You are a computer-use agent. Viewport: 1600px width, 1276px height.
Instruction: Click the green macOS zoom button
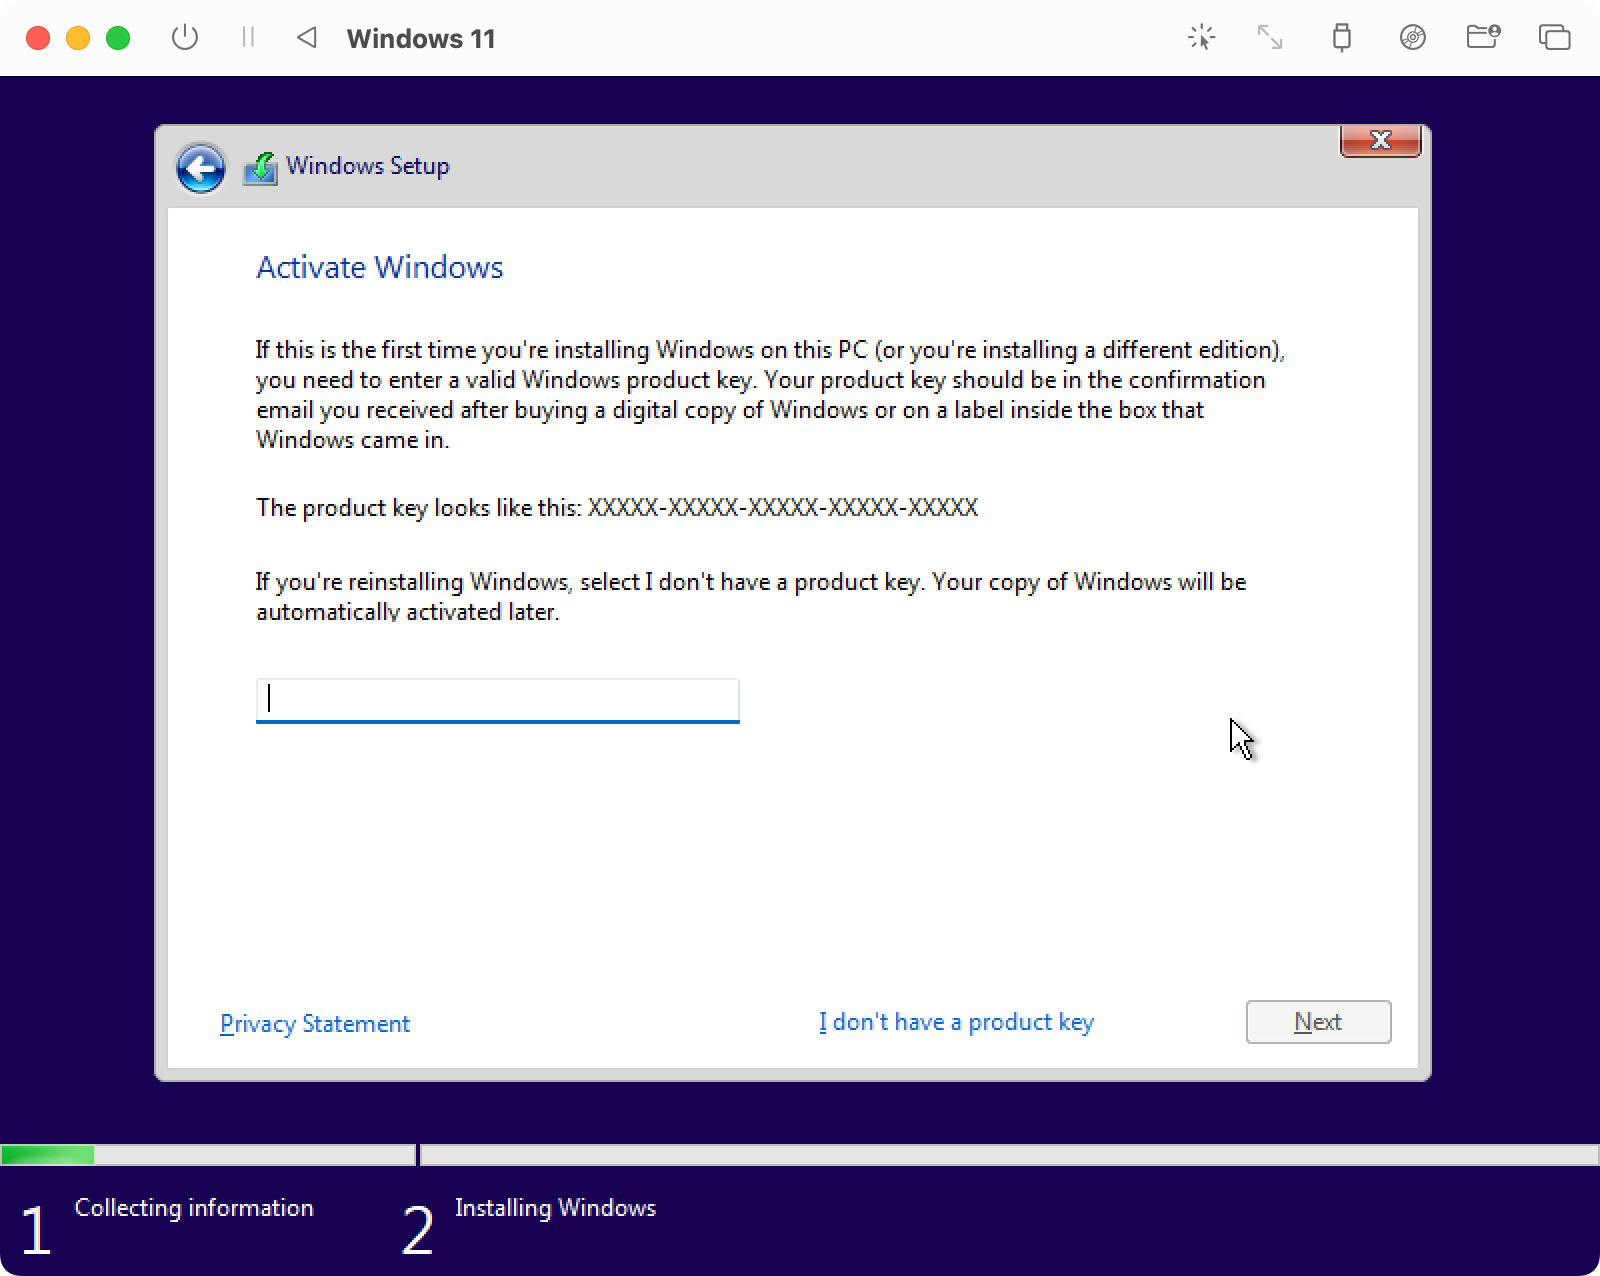coord(118,38)
